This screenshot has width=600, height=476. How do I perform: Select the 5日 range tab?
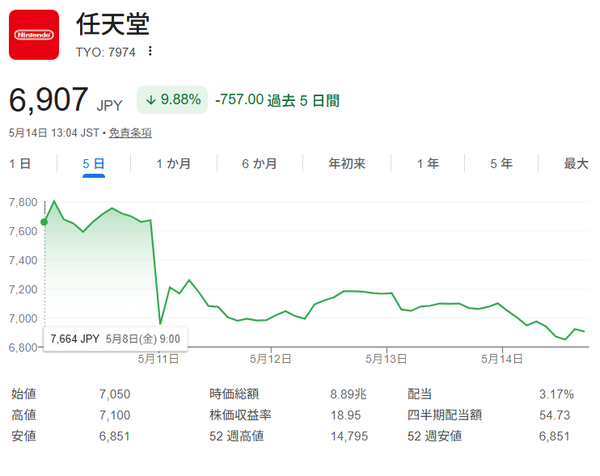coord(93,164)
